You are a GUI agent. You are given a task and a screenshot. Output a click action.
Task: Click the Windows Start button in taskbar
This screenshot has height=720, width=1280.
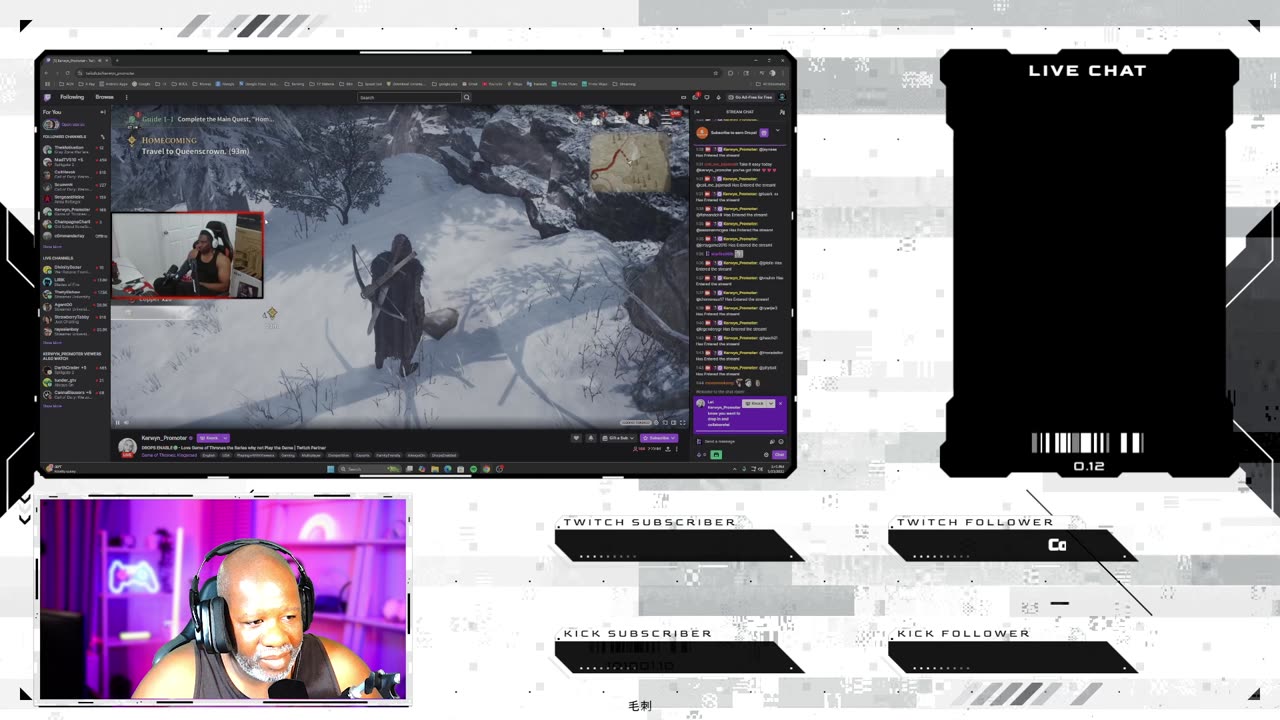point(330,468)
